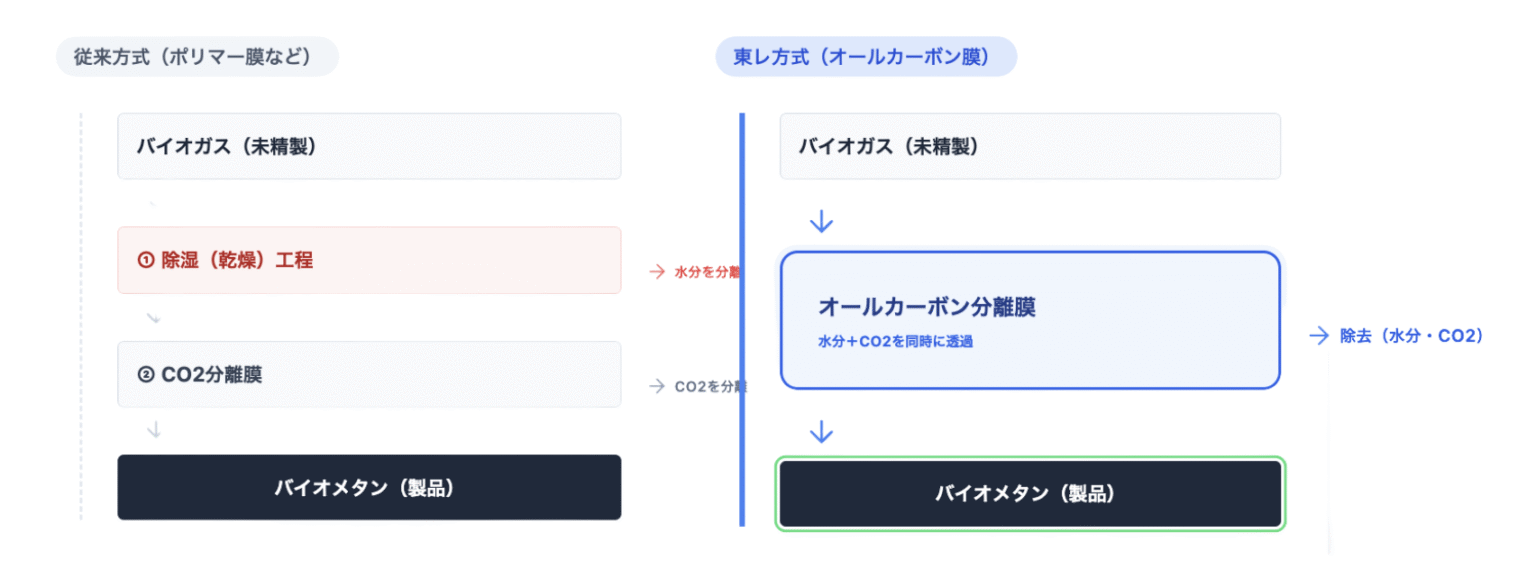The image size is (1536, 561).
Task: Select the 東レ方式（オールカーボン膜） label pill
Action: click(x=866, y=57)
